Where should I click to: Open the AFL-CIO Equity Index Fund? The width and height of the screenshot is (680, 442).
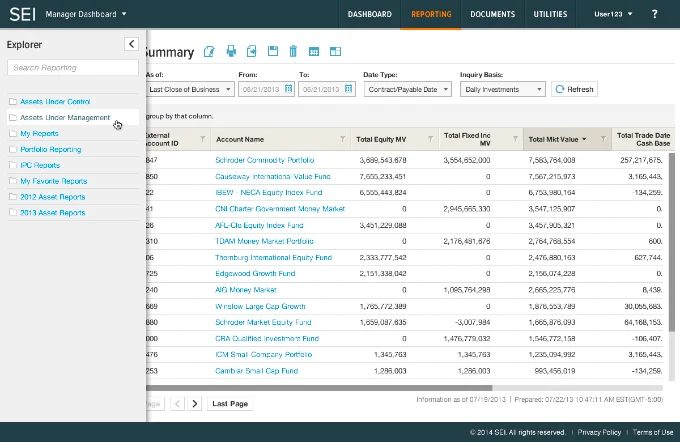click(x=259, y=225)
